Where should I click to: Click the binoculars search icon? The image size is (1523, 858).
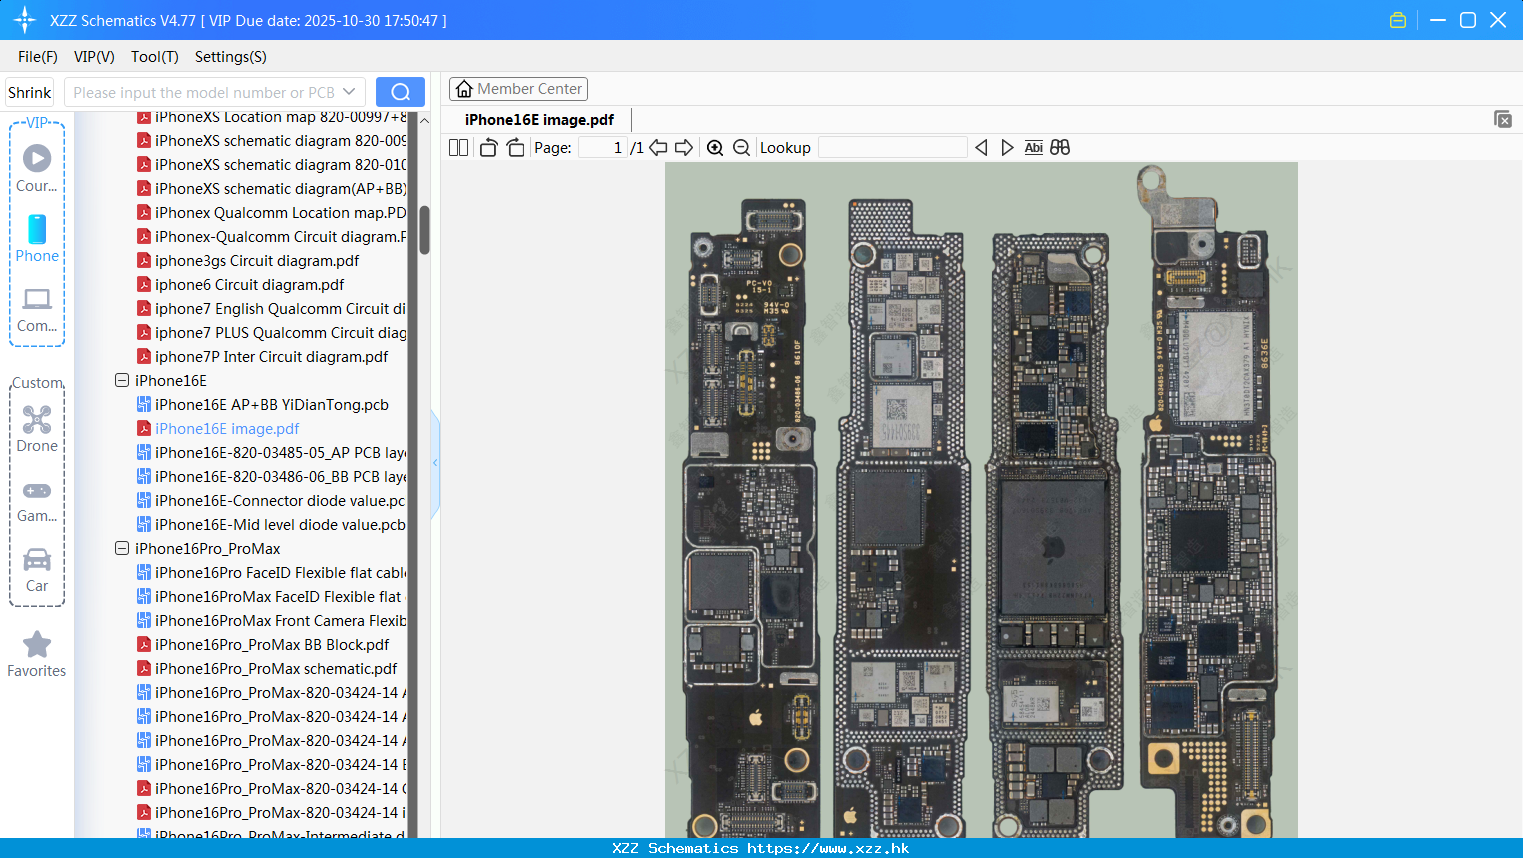click(1060, 148)
